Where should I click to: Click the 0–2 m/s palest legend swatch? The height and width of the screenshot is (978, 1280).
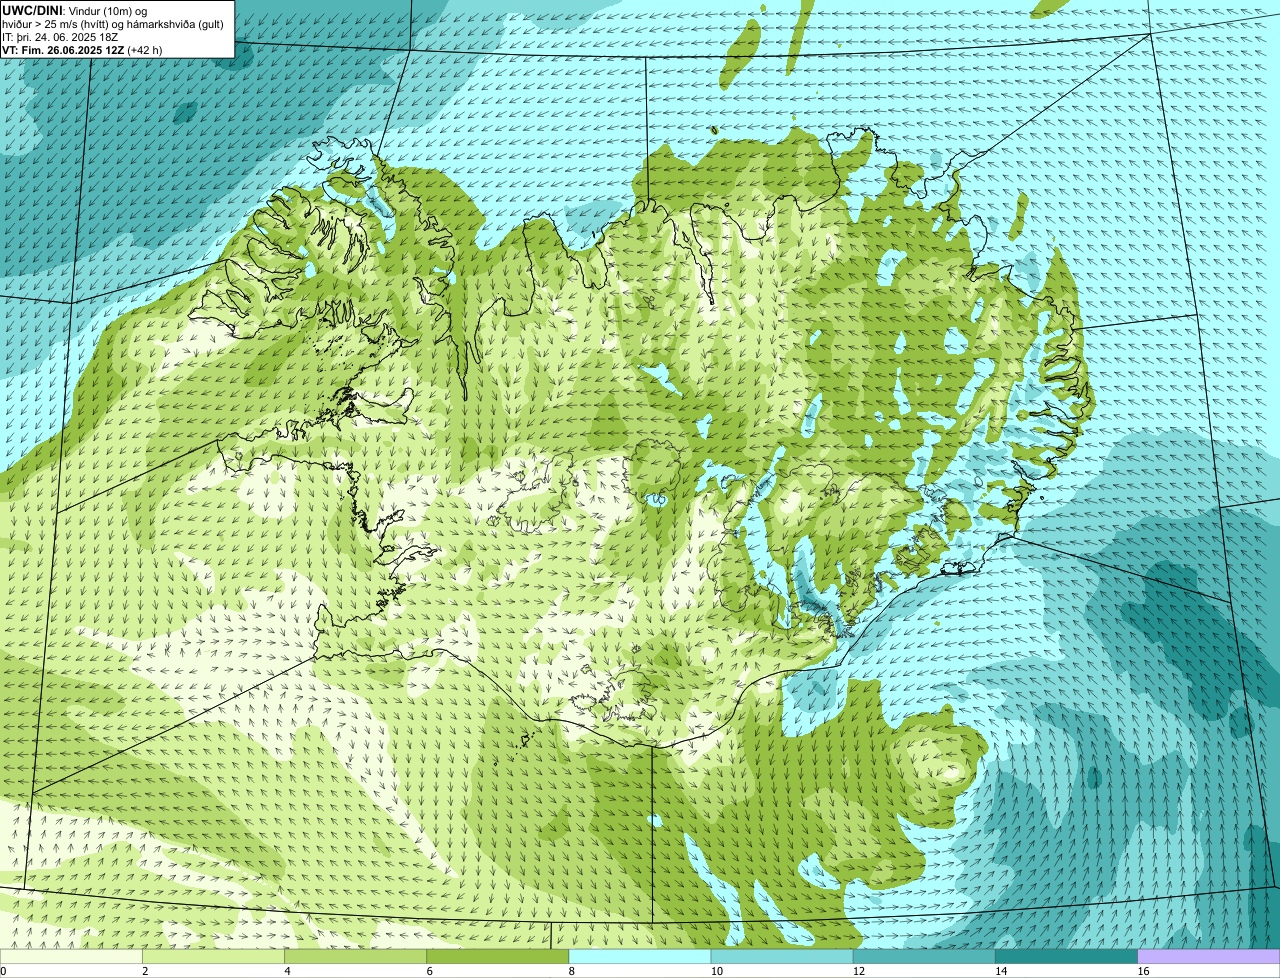pos(71,956)
